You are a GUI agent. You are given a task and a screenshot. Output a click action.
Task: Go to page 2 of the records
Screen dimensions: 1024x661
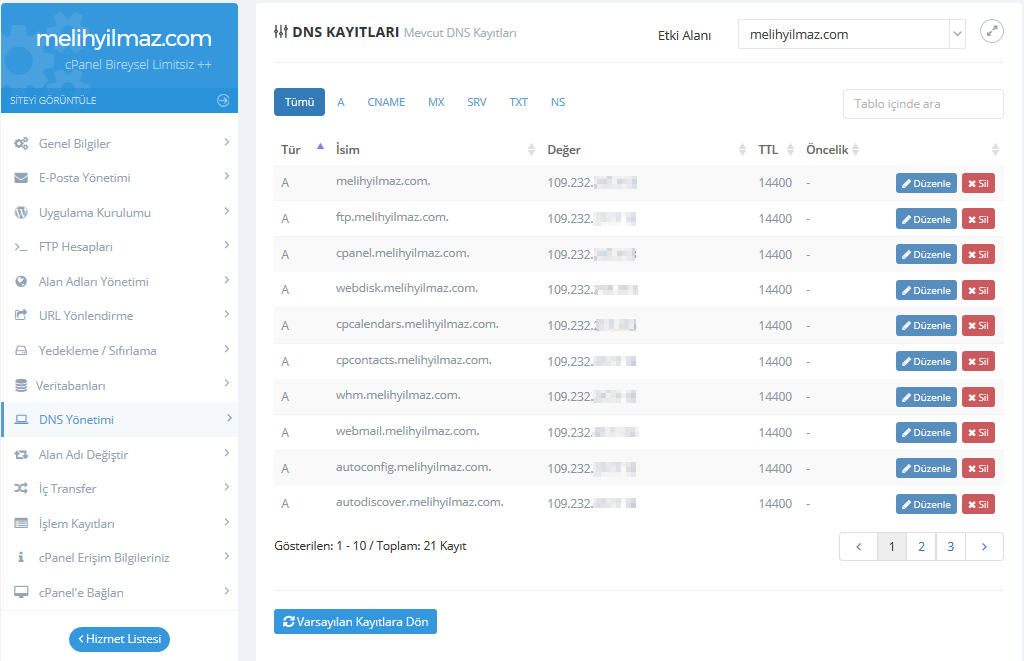[921, 547]
